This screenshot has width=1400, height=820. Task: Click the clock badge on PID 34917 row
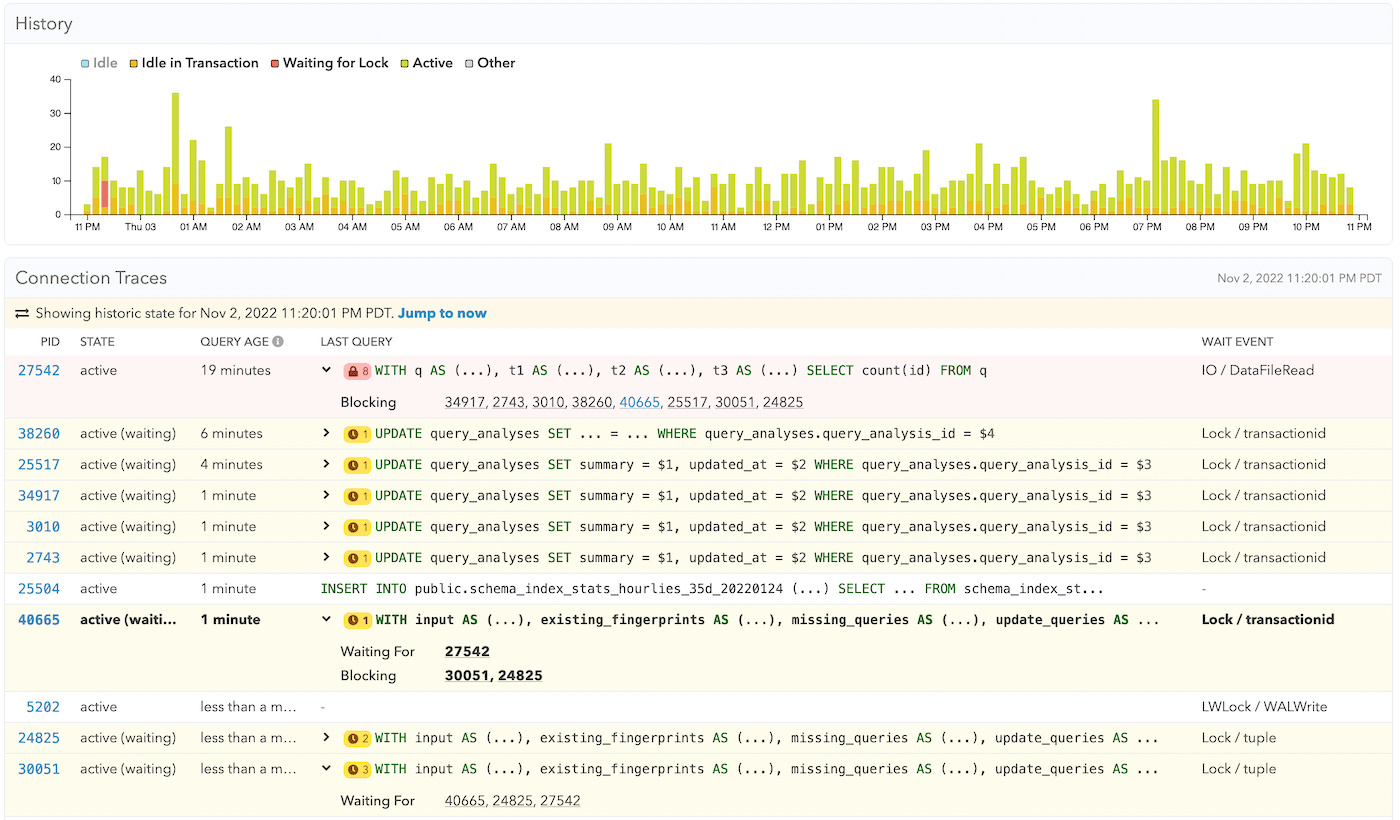click(x=357, y=496)
